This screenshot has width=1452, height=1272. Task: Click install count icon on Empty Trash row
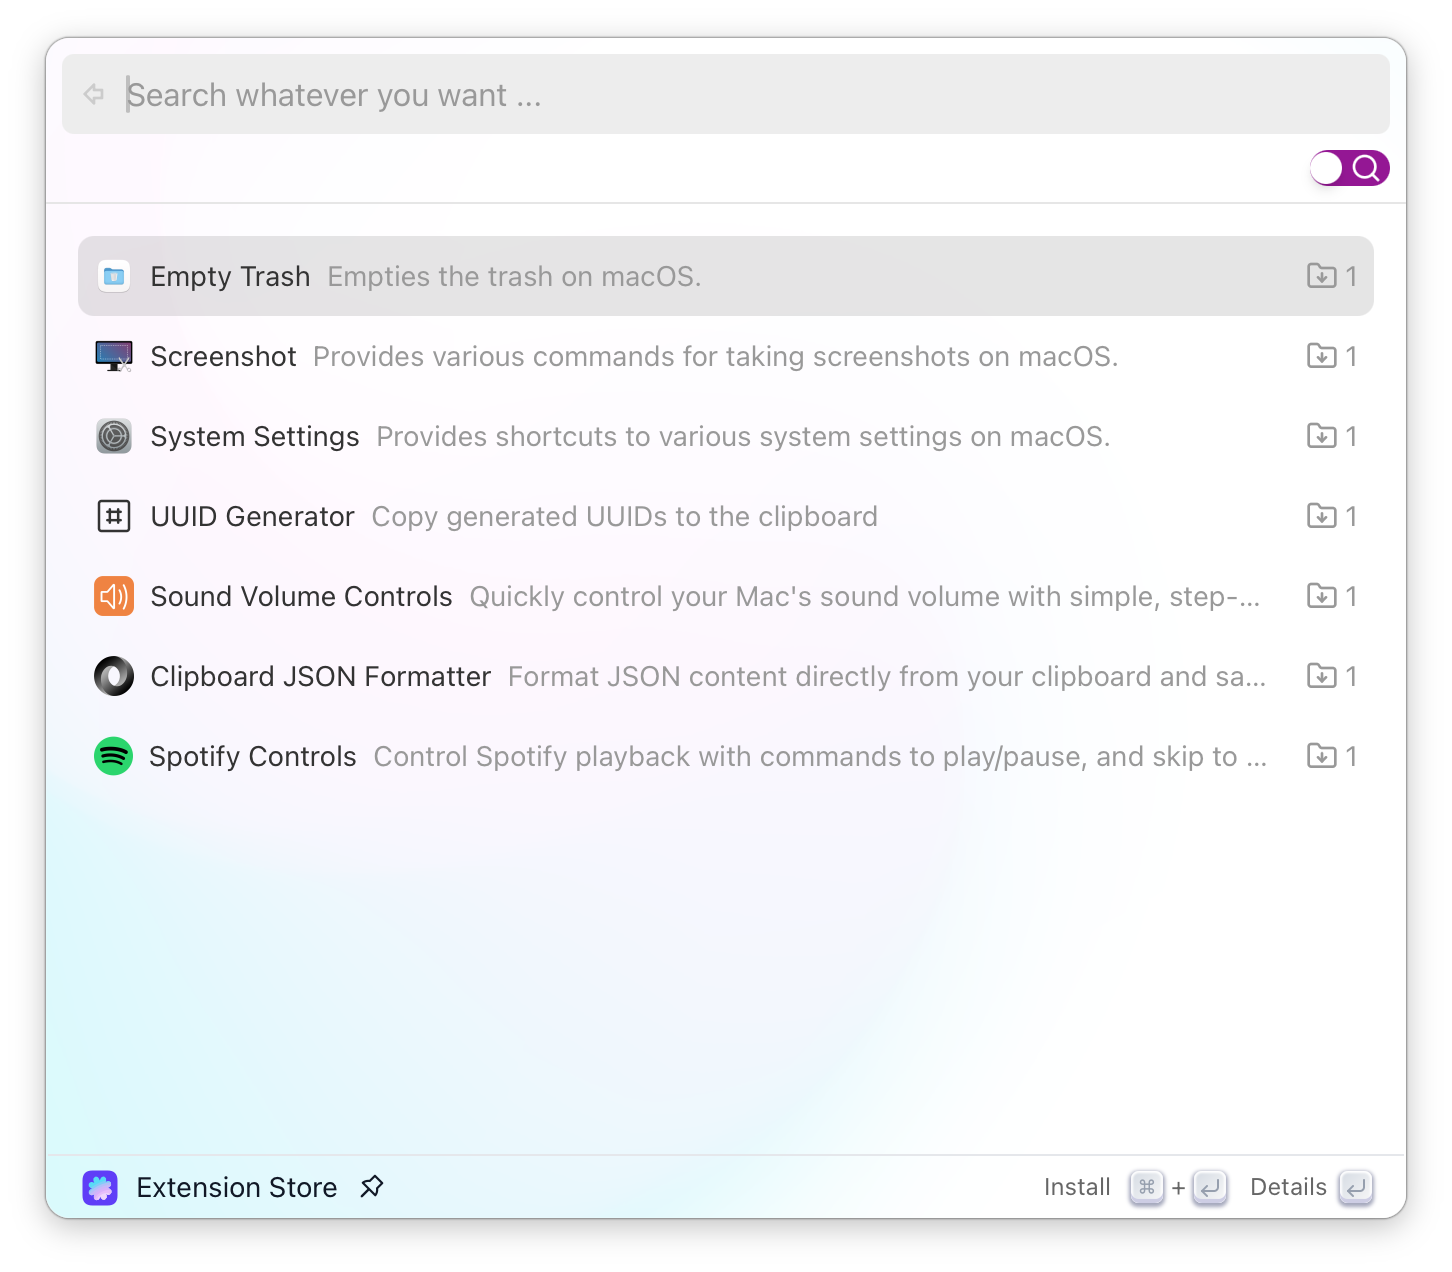(1322, 276)
